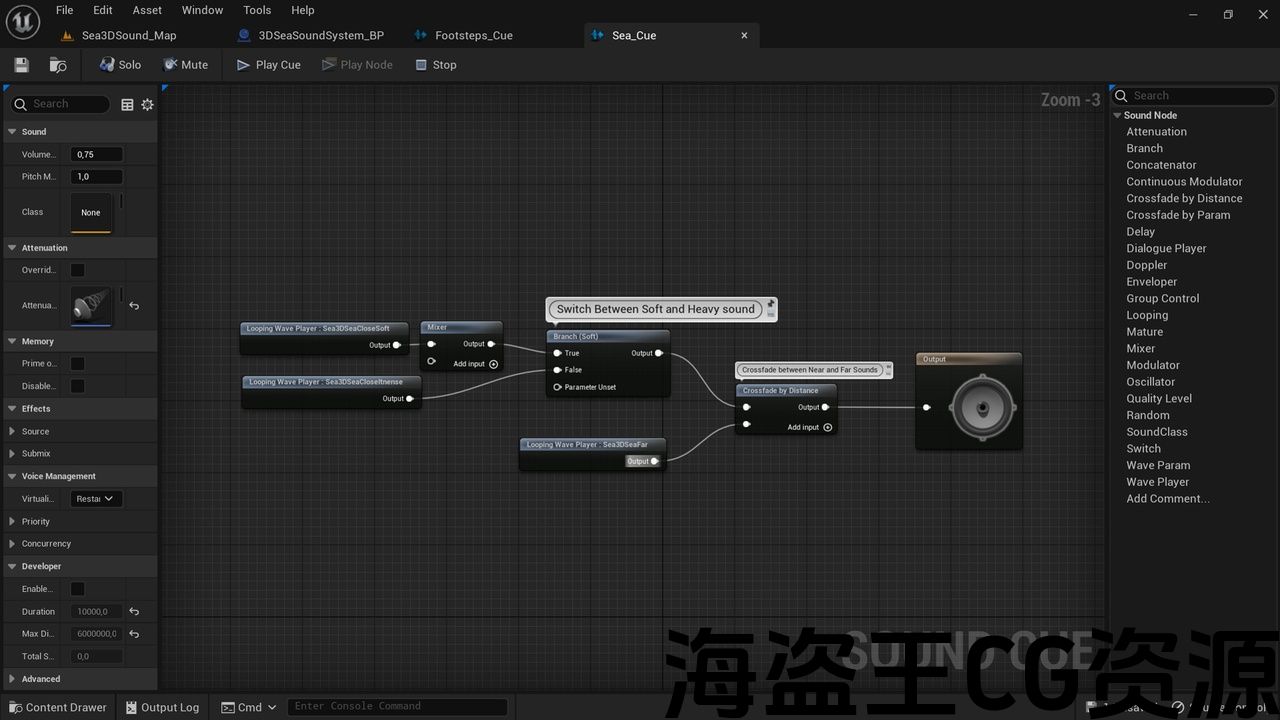The width and height of the screenshot is (1280, 720).
Task: Switch to the Footsteps_Cue tab
Action: pyautogui.click(x=473, y=36)
